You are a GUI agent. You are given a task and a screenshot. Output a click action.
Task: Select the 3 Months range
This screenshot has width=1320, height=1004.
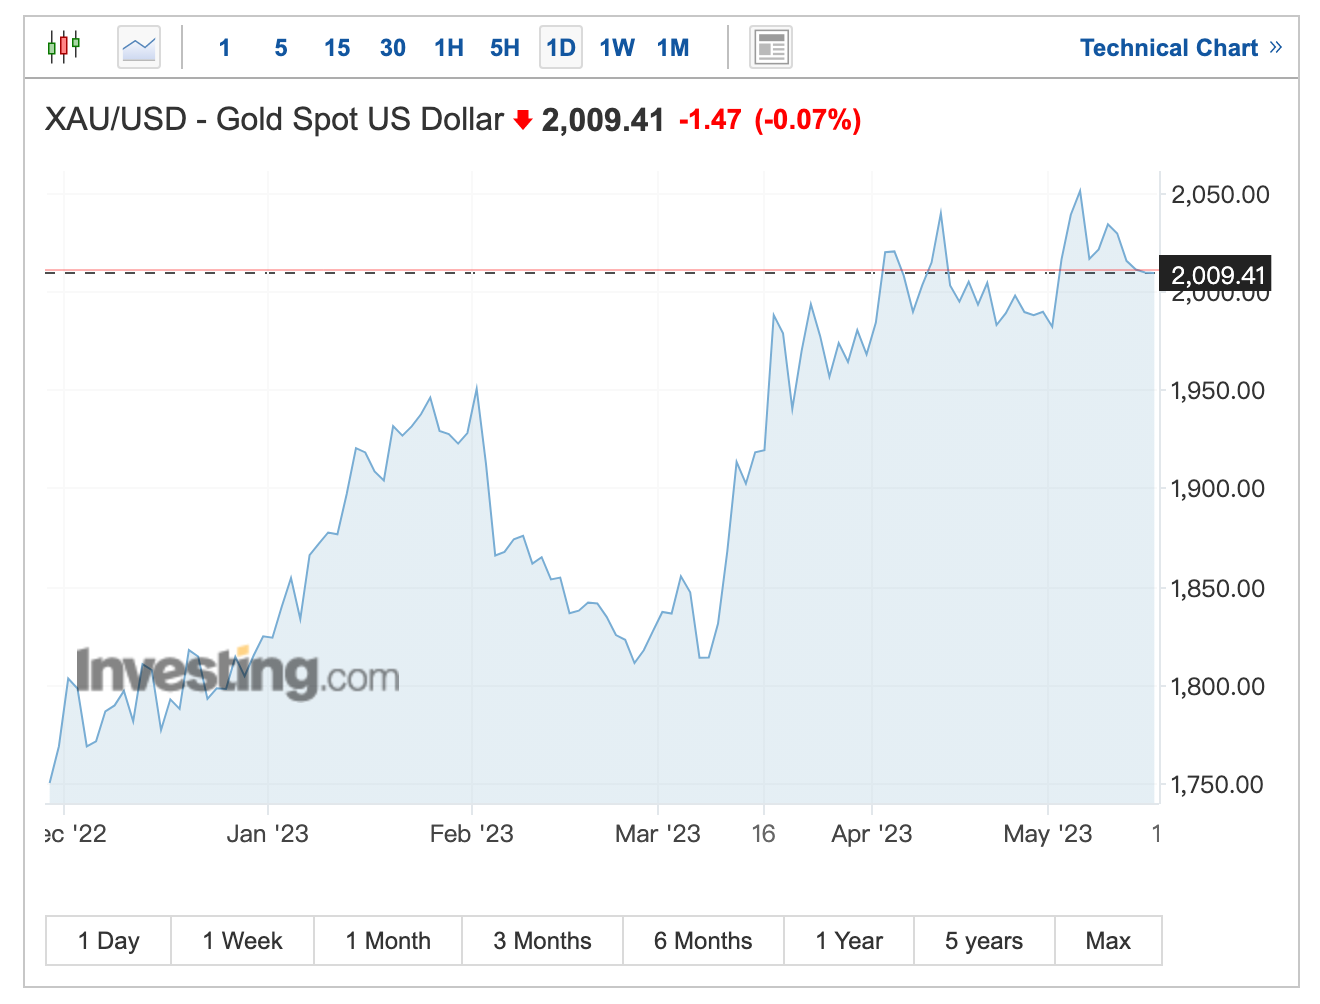(x=542, y=941)
